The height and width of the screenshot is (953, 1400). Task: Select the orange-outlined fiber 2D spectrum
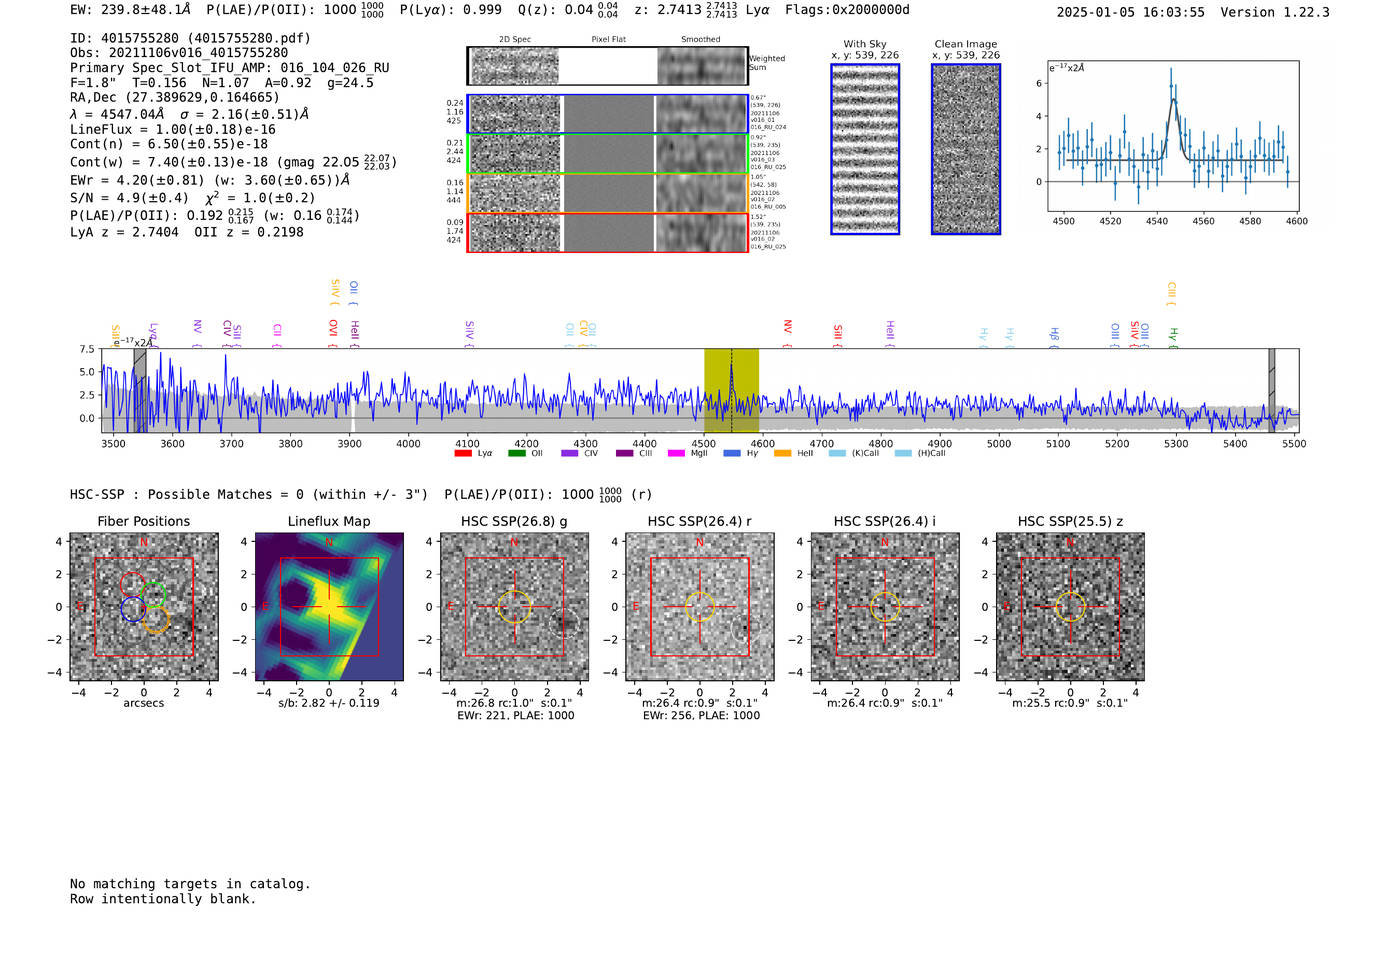[607, 193]
